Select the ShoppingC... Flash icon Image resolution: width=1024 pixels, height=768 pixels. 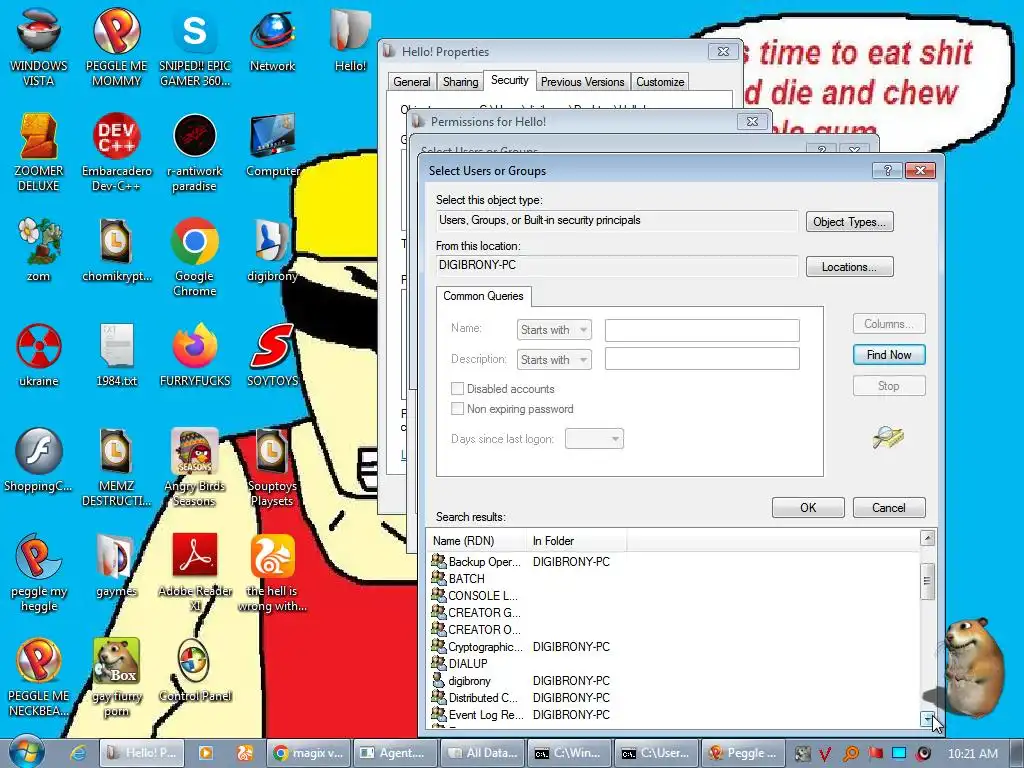pyautogui.click(x=39, y=460)
